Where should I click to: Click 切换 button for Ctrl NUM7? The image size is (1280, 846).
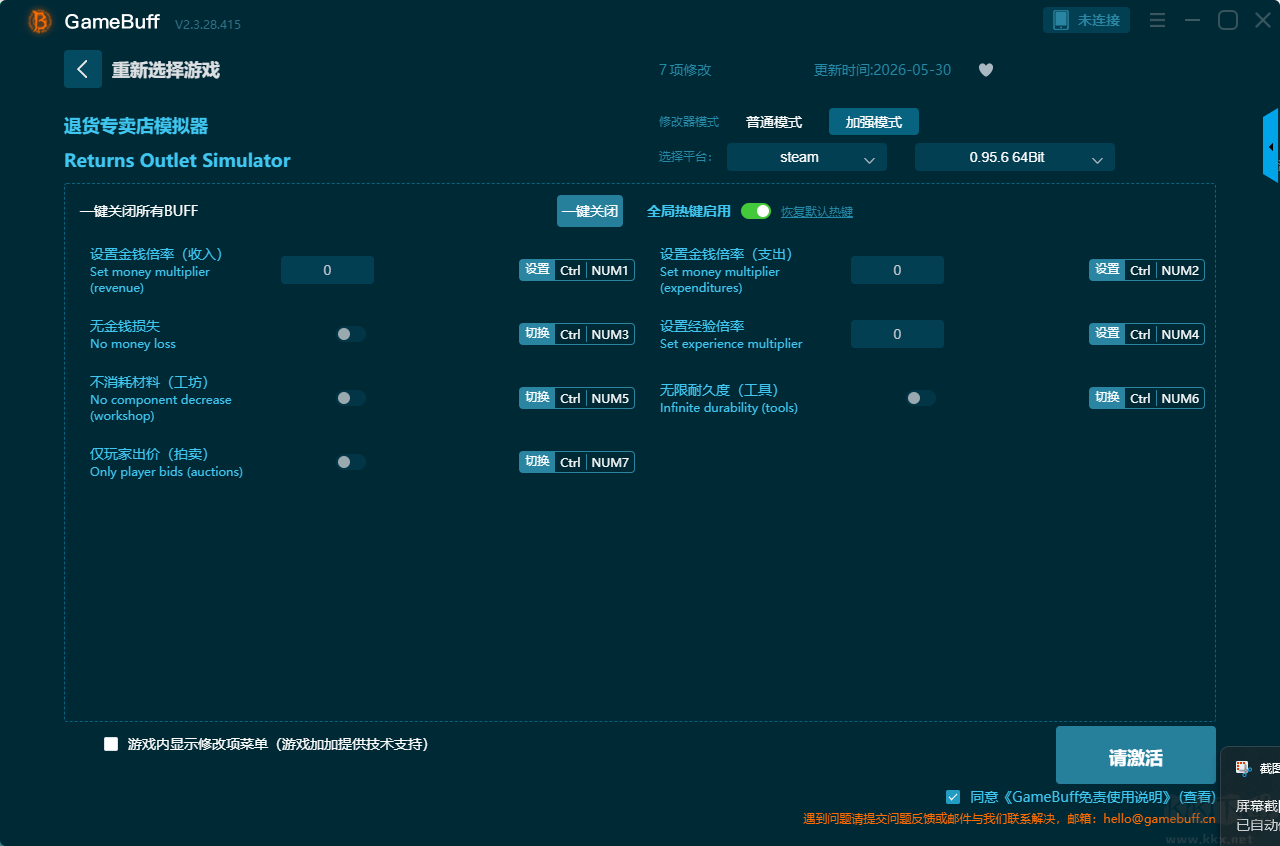537,462
